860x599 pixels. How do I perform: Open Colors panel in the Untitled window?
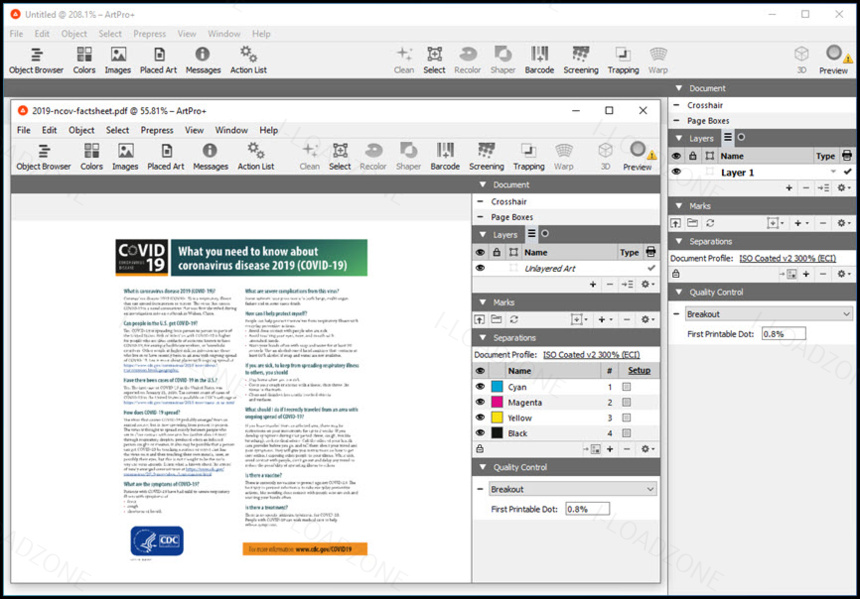click(84, 60)
